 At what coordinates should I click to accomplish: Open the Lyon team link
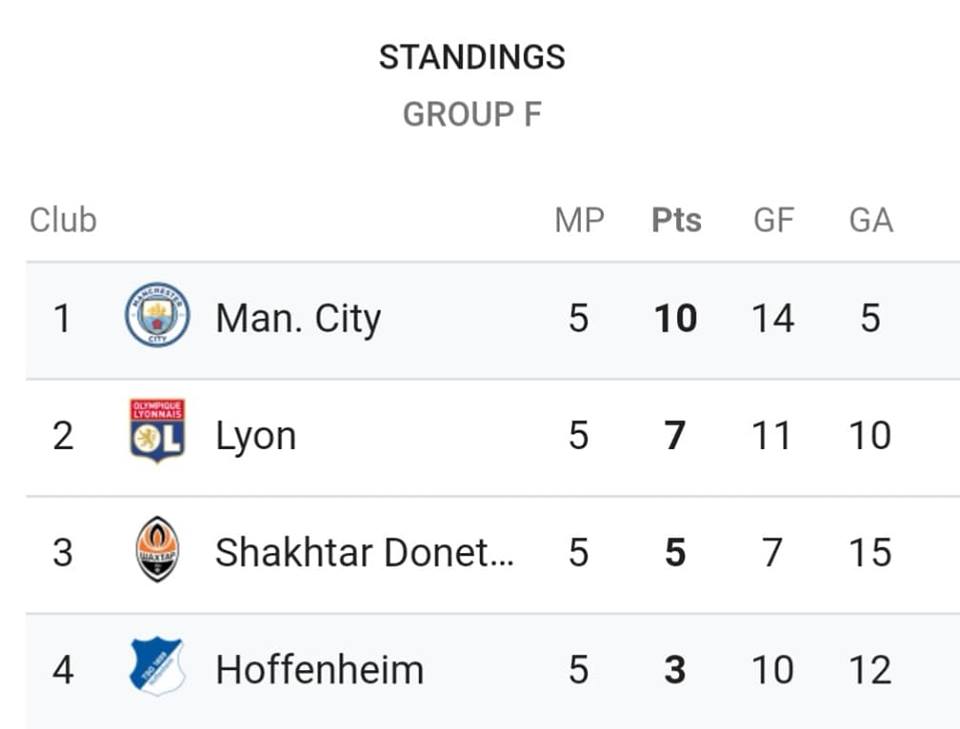pyautogui.click(x=256, y=436)
